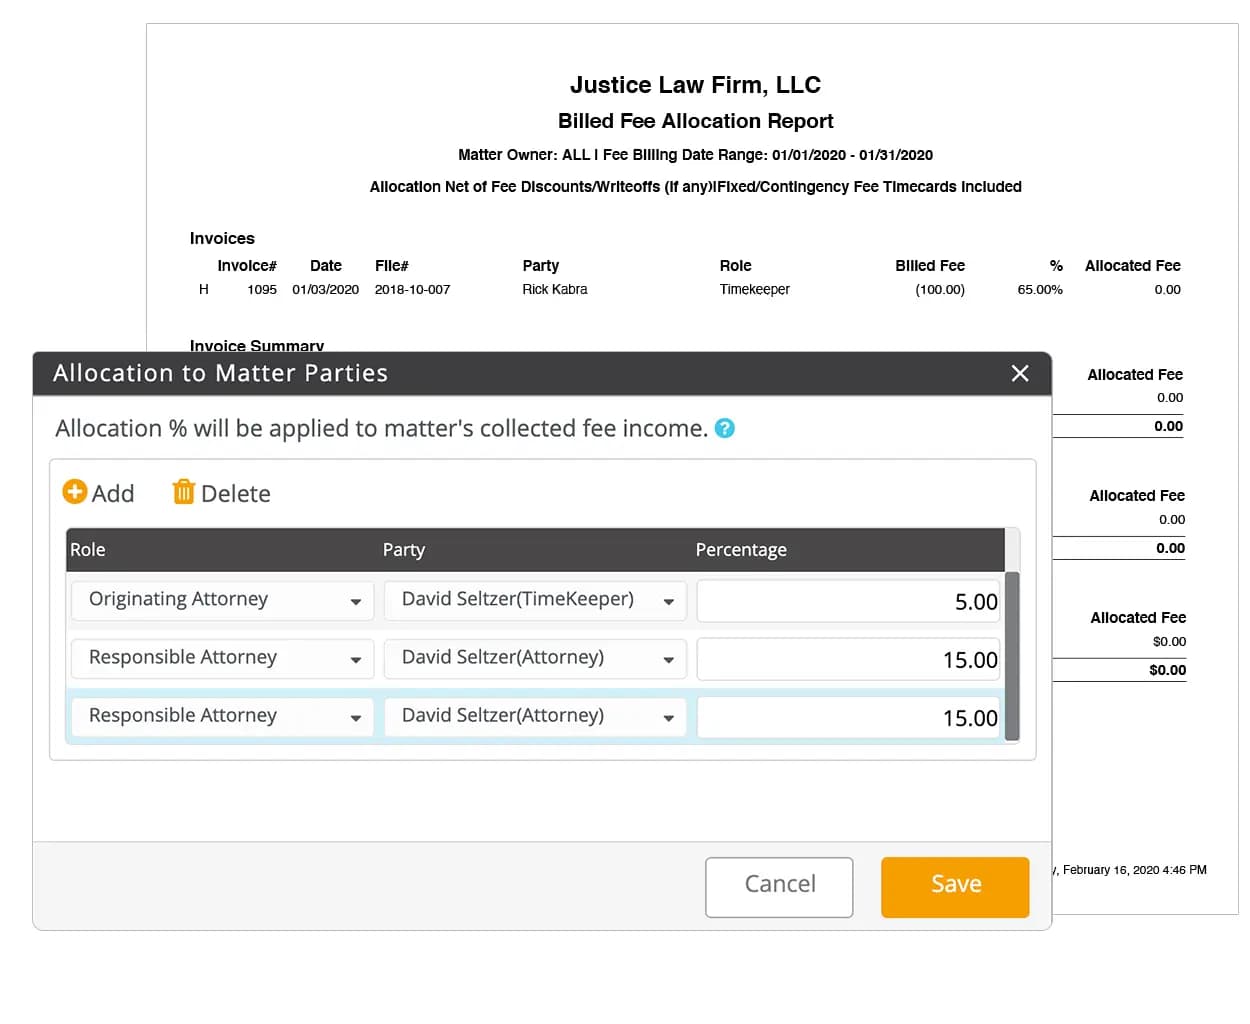The width and height of the screenshot is (1250, 1024).
Task: Click Rick Kabra party in report
Action: coord(555,289)
